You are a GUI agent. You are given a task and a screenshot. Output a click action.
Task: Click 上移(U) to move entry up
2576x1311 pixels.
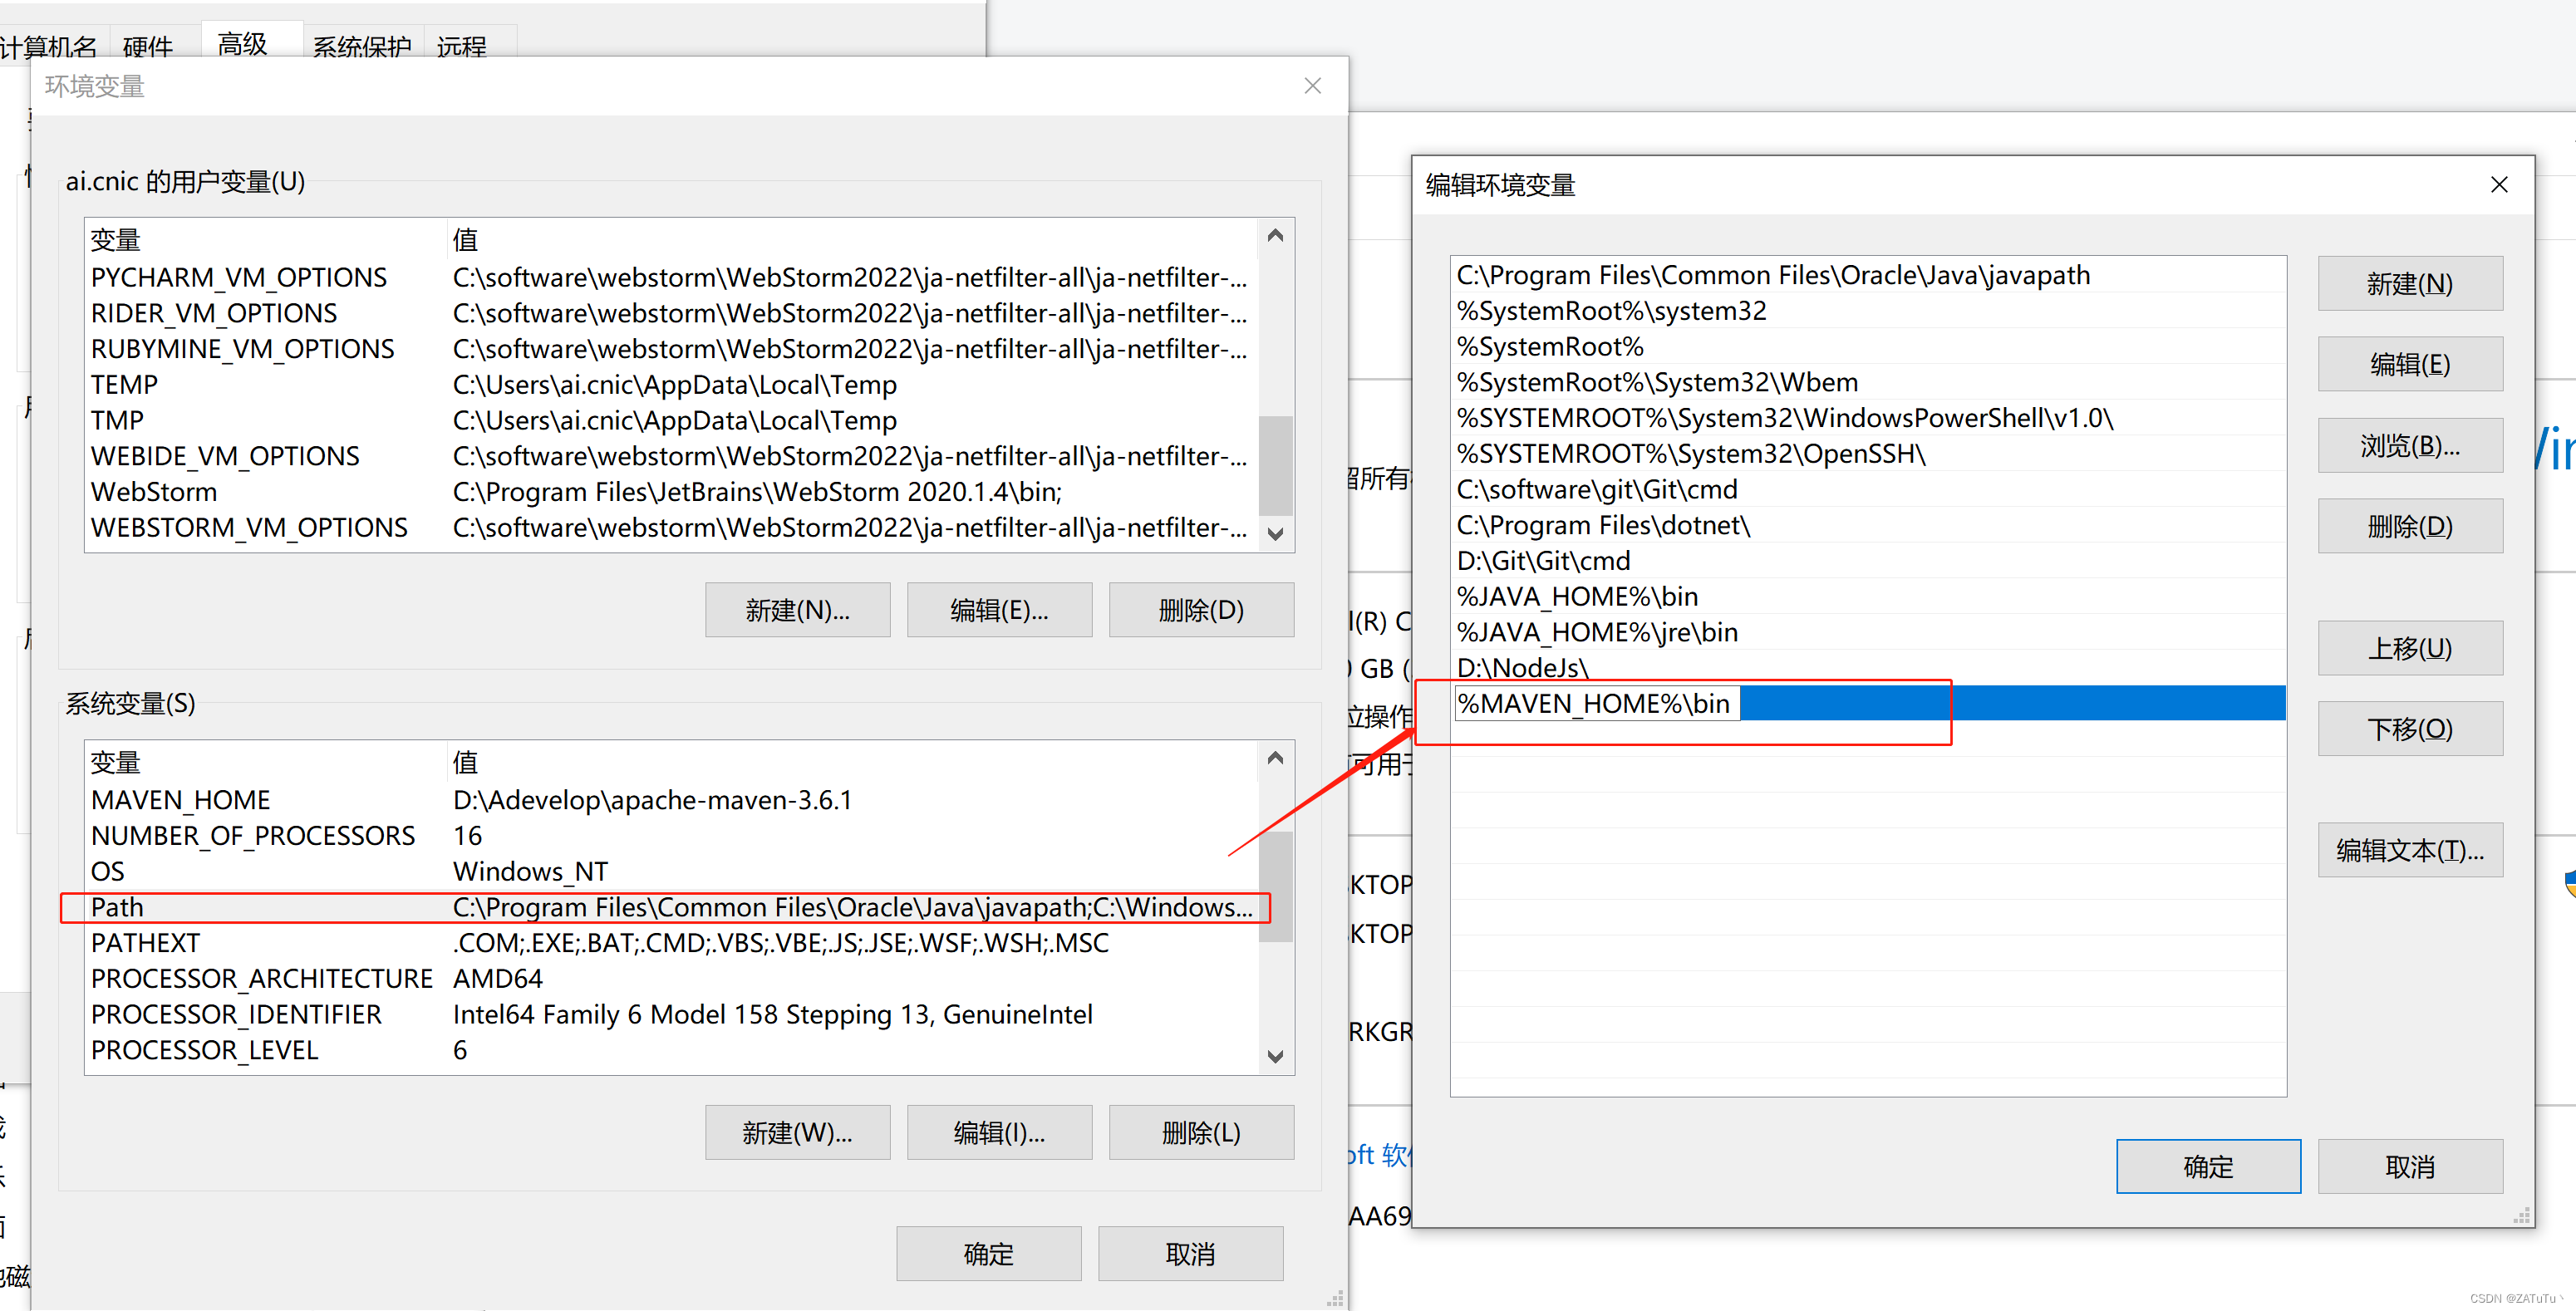(2409, 648)
